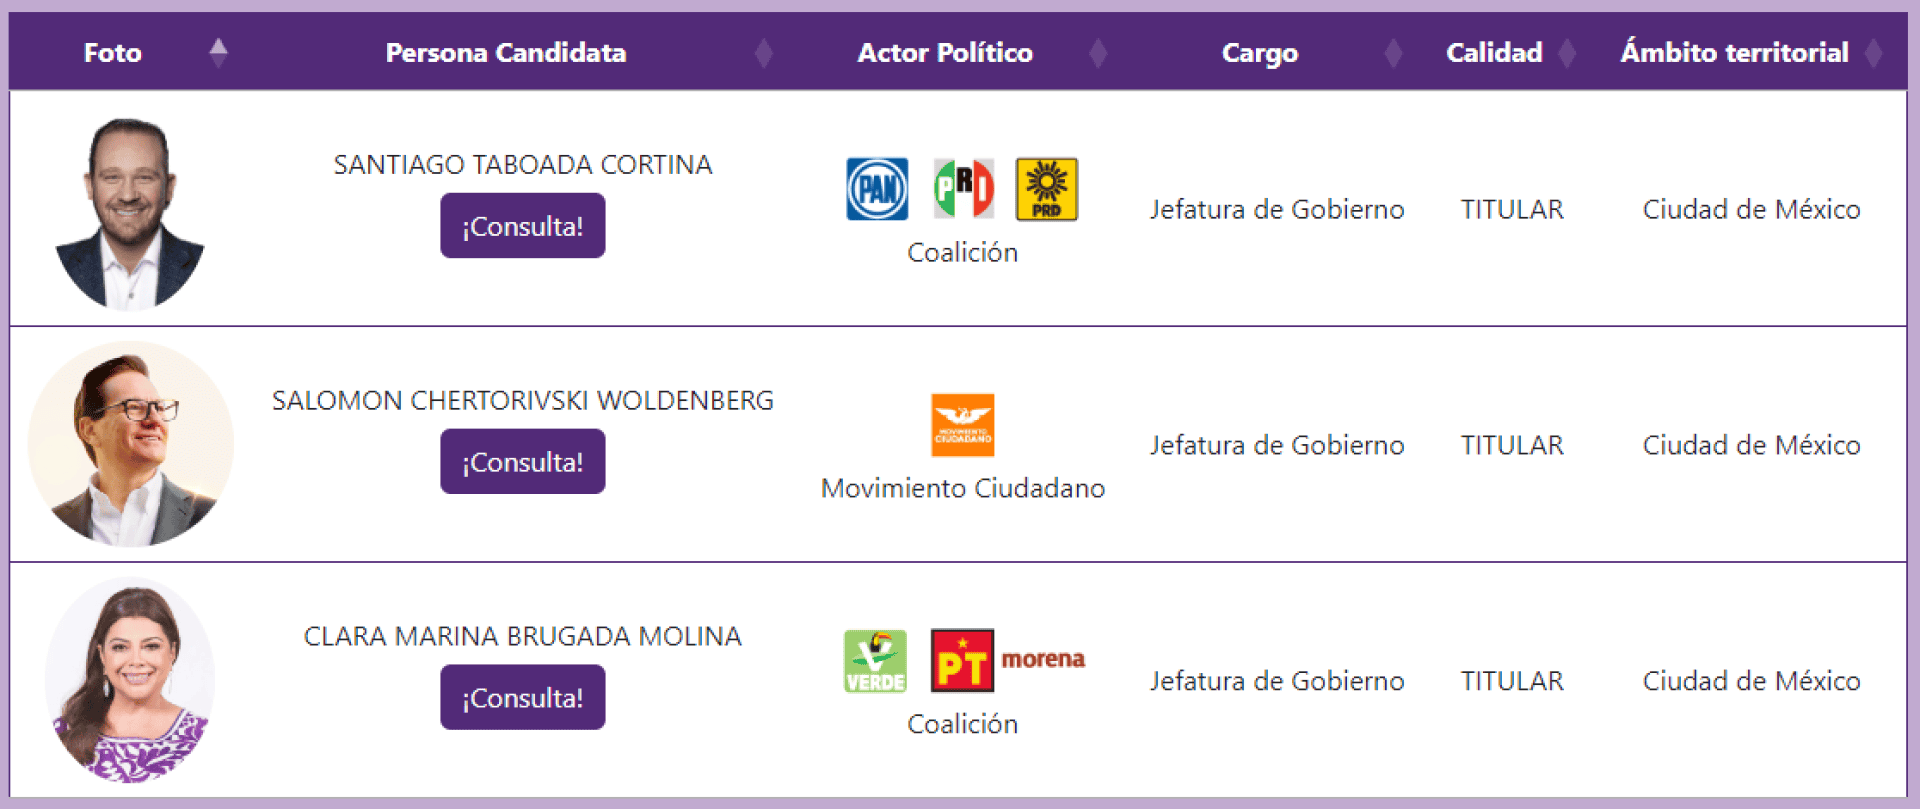Viewport: 1920px width, 809px height.
Task: Sort by Actor Político column arrow
Action: click(x=1098, y=52)
